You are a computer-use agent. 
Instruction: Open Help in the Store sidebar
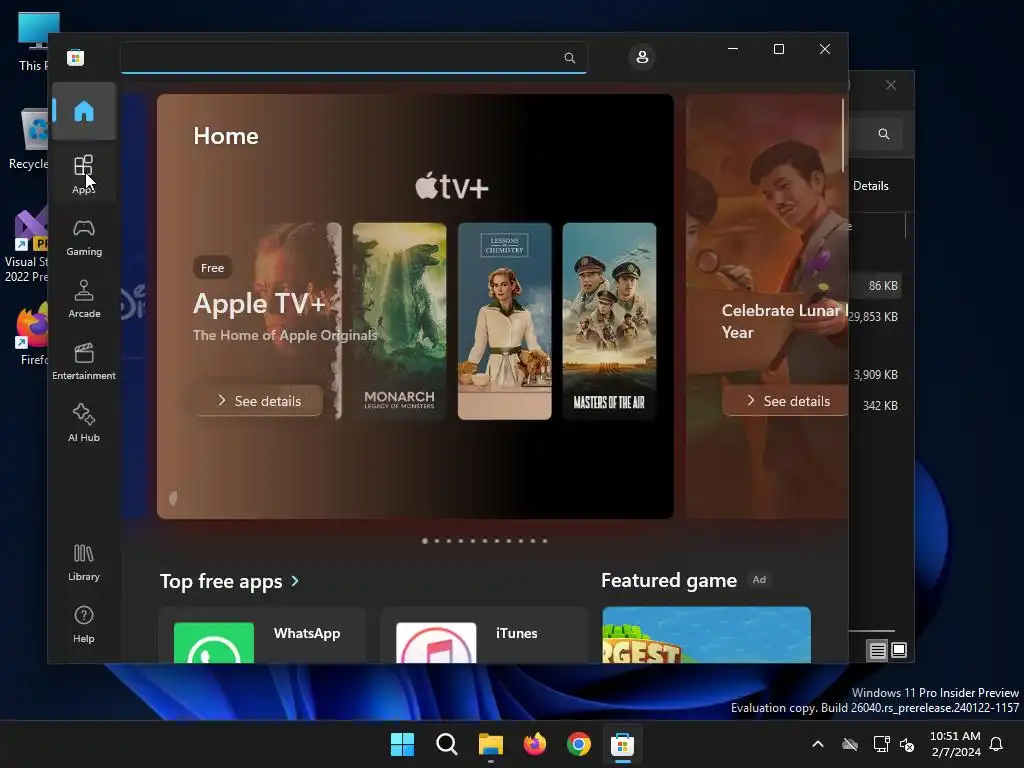point(84,624)
